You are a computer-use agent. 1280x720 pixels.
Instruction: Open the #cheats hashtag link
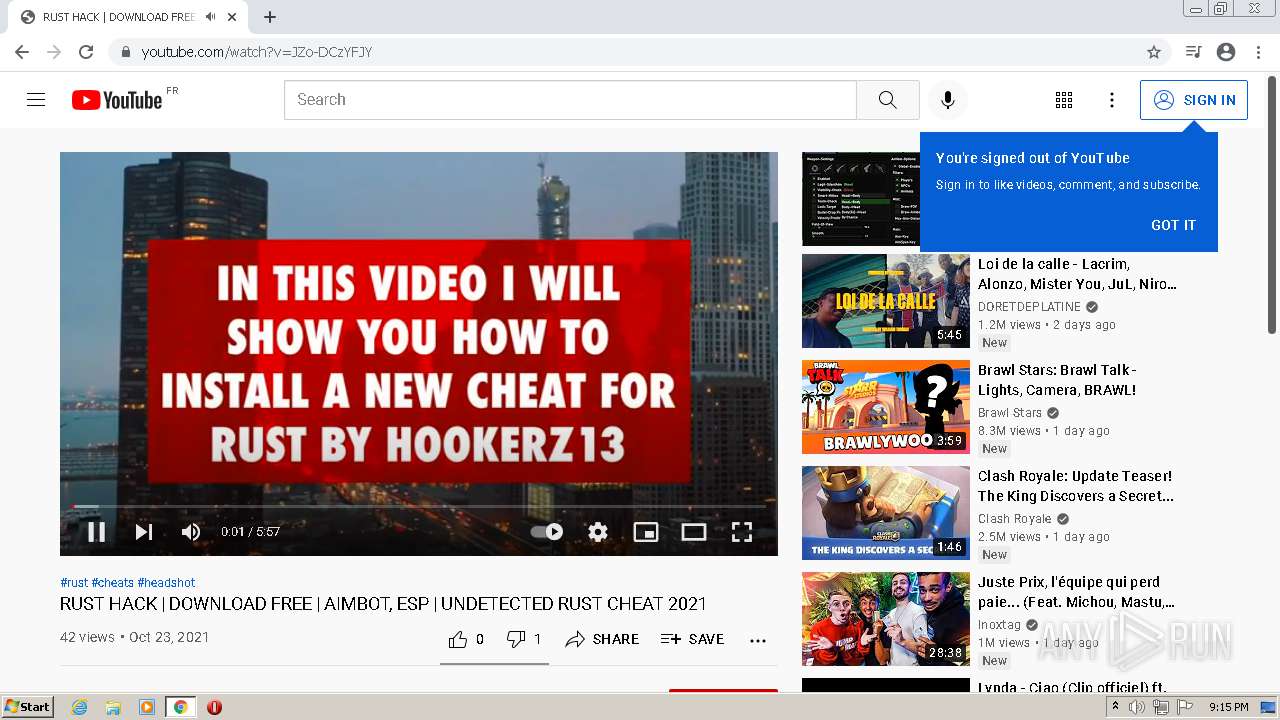pyautogui.click(x=113, y=583)
